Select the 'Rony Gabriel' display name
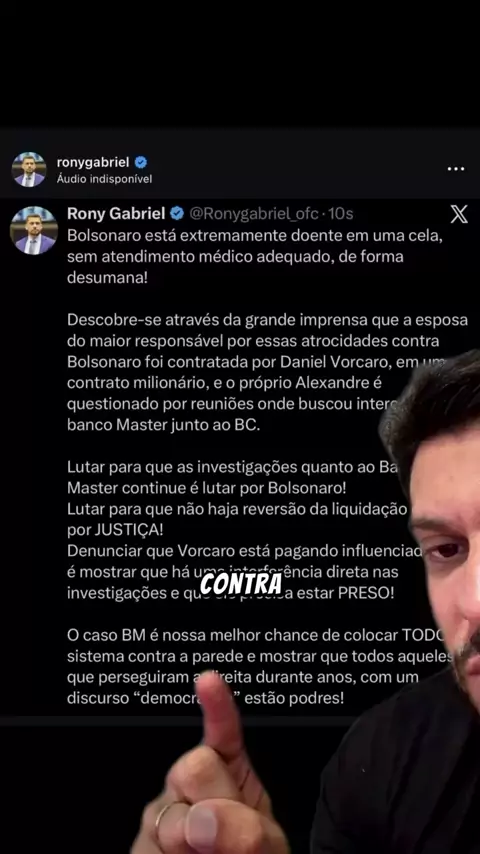Viewport: 480px width, 854px height. click(116, 214)
